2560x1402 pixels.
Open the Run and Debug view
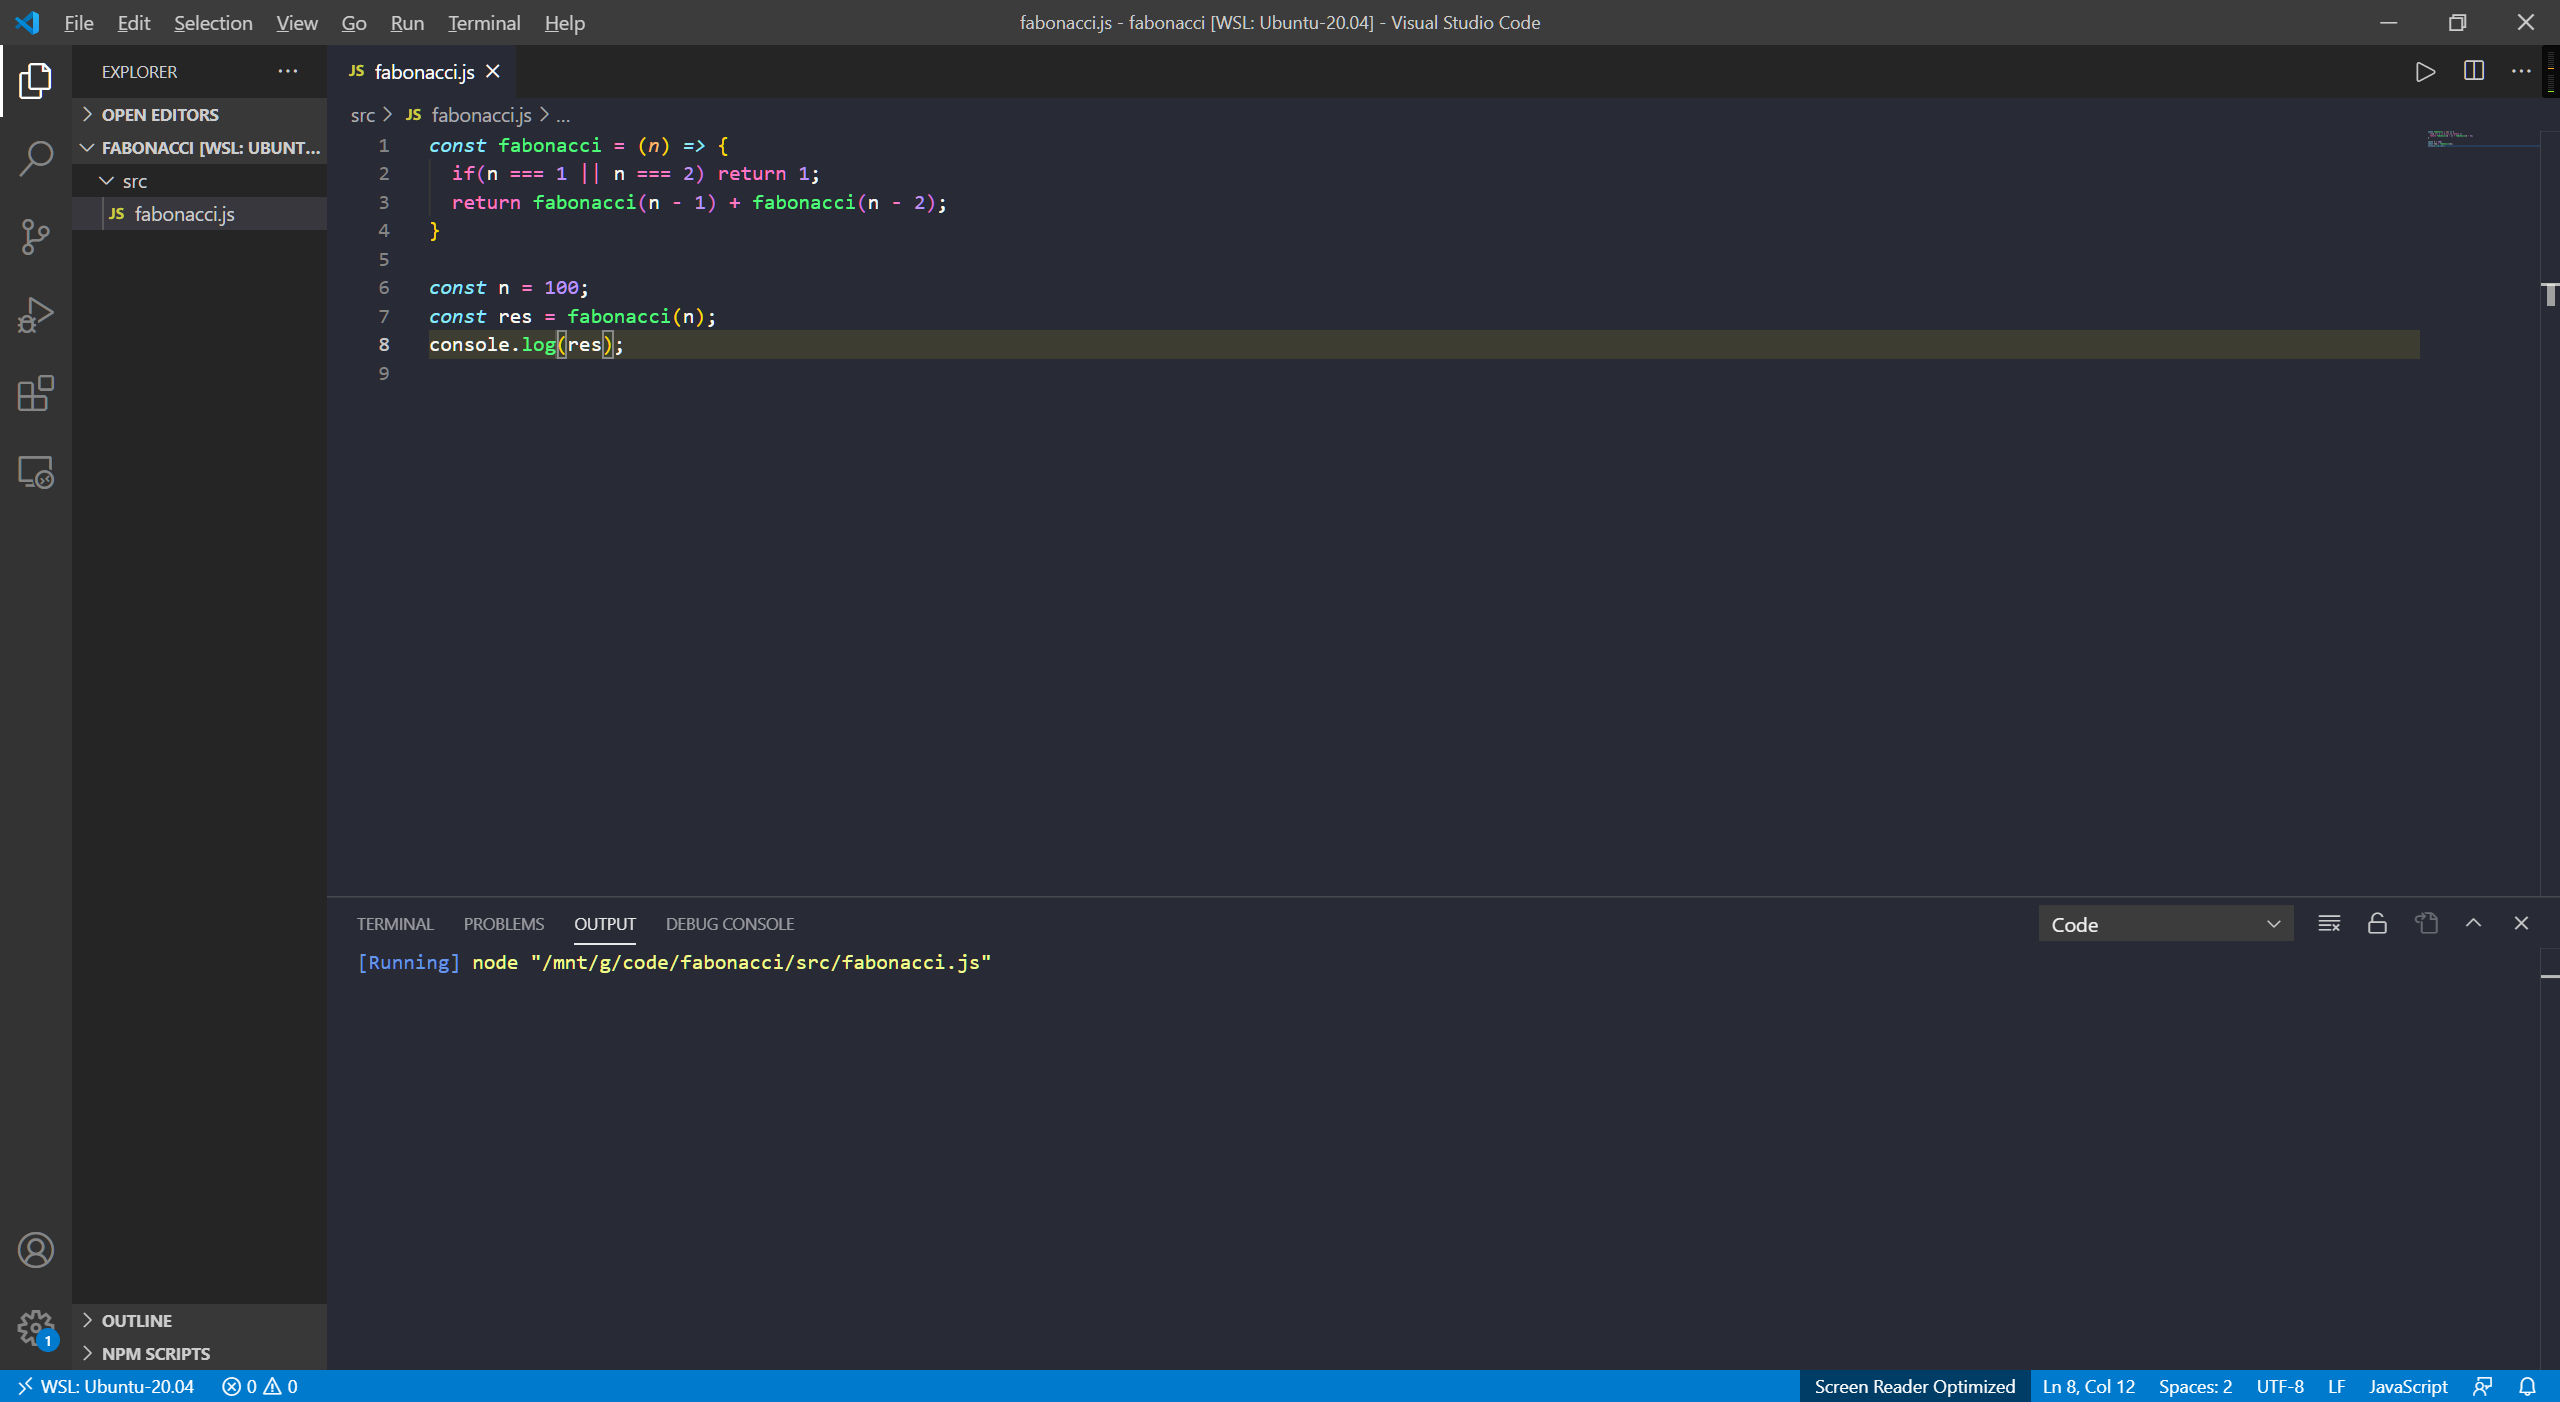click(x=35, y=315)
